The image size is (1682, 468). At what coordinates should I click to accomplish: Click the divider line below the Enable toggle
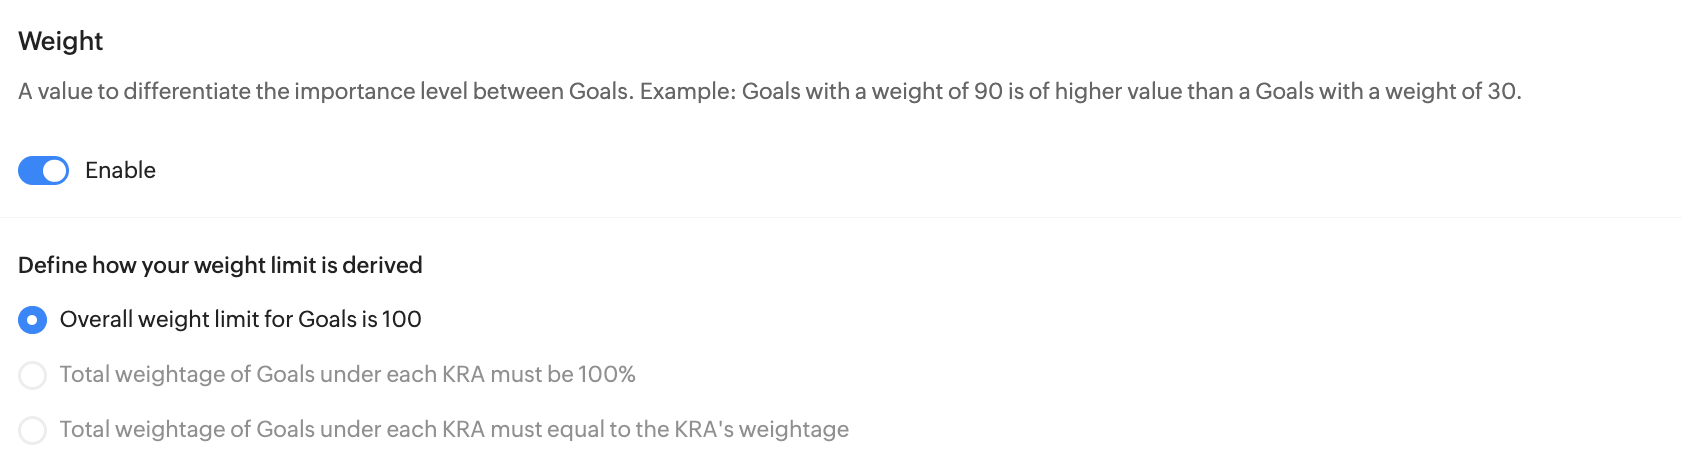pos(840,217)
